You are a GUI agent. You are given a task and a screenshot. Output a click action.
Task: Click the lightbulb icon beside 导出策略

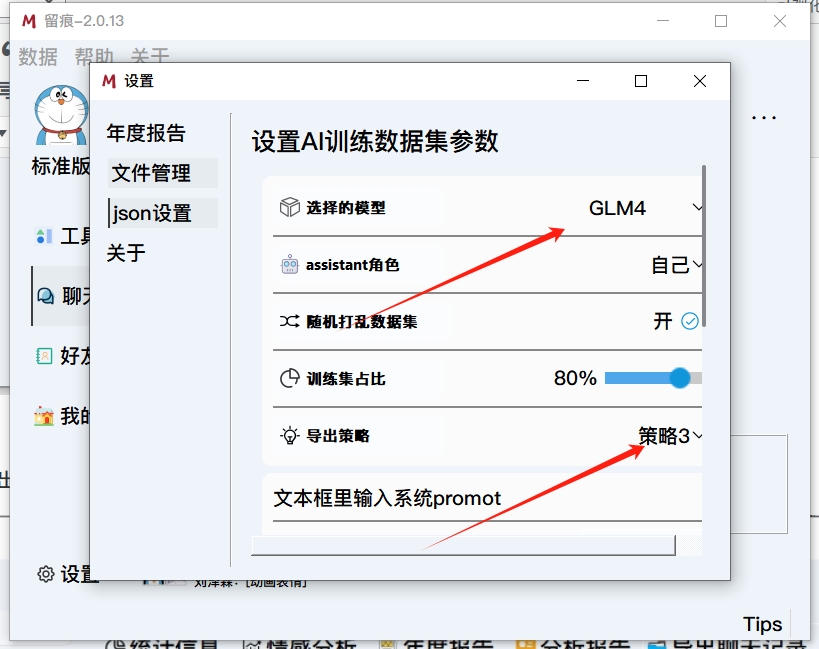point(289,435)
